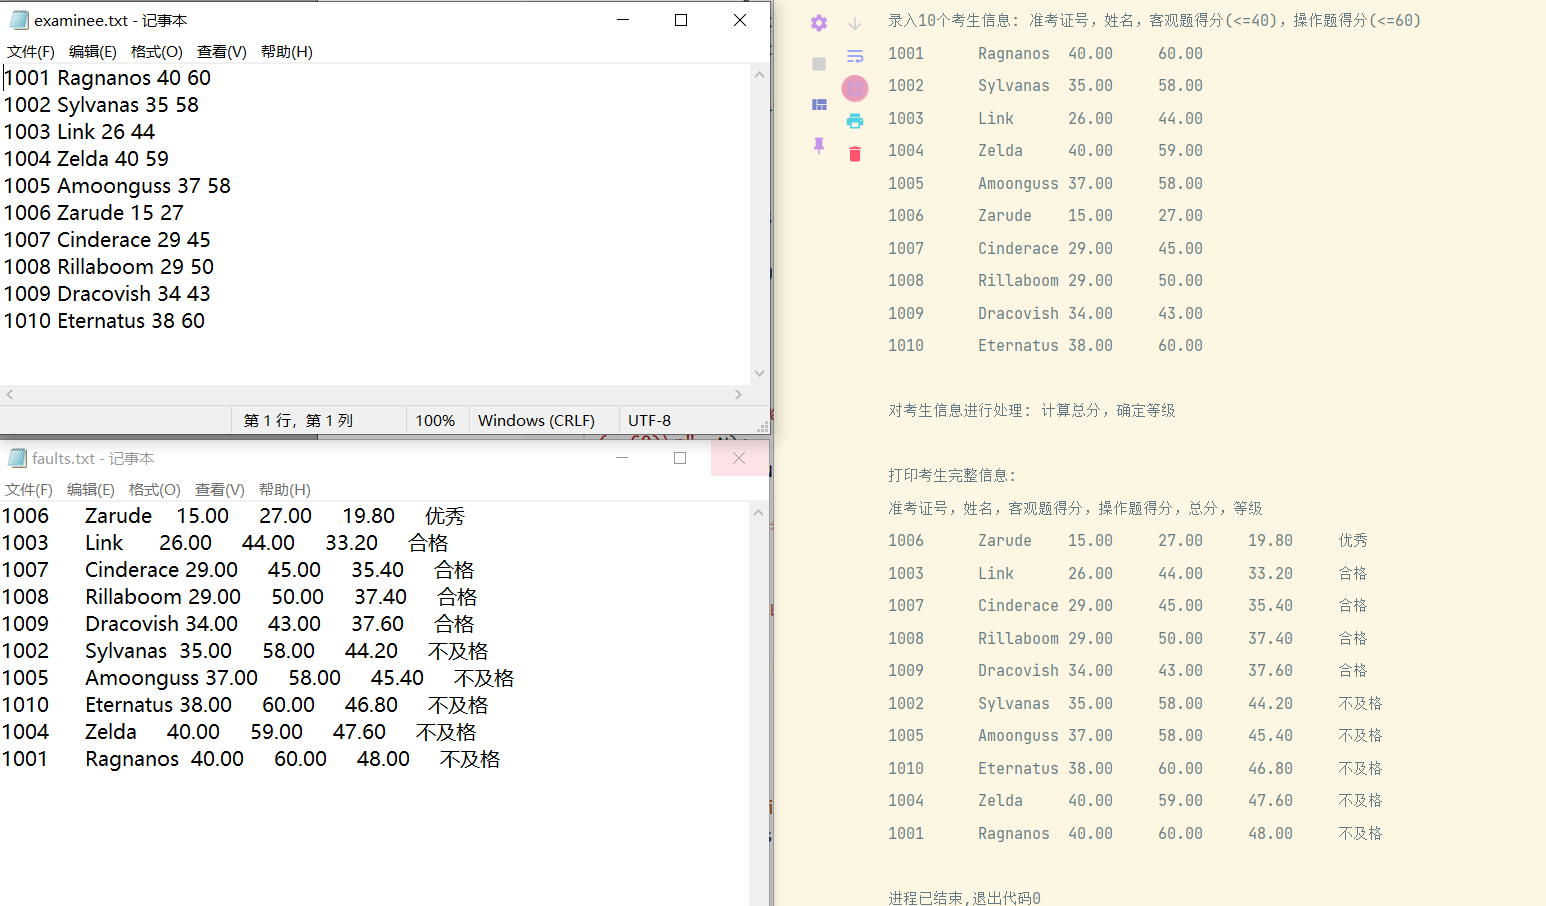Click "Windows (CRLF)" in the status bar

tap(536, 421)
